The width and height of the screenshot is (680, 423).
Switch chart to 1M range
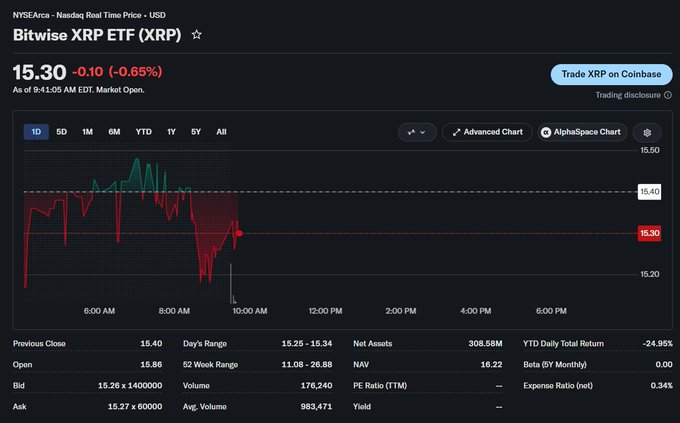[x=88, y=132]
